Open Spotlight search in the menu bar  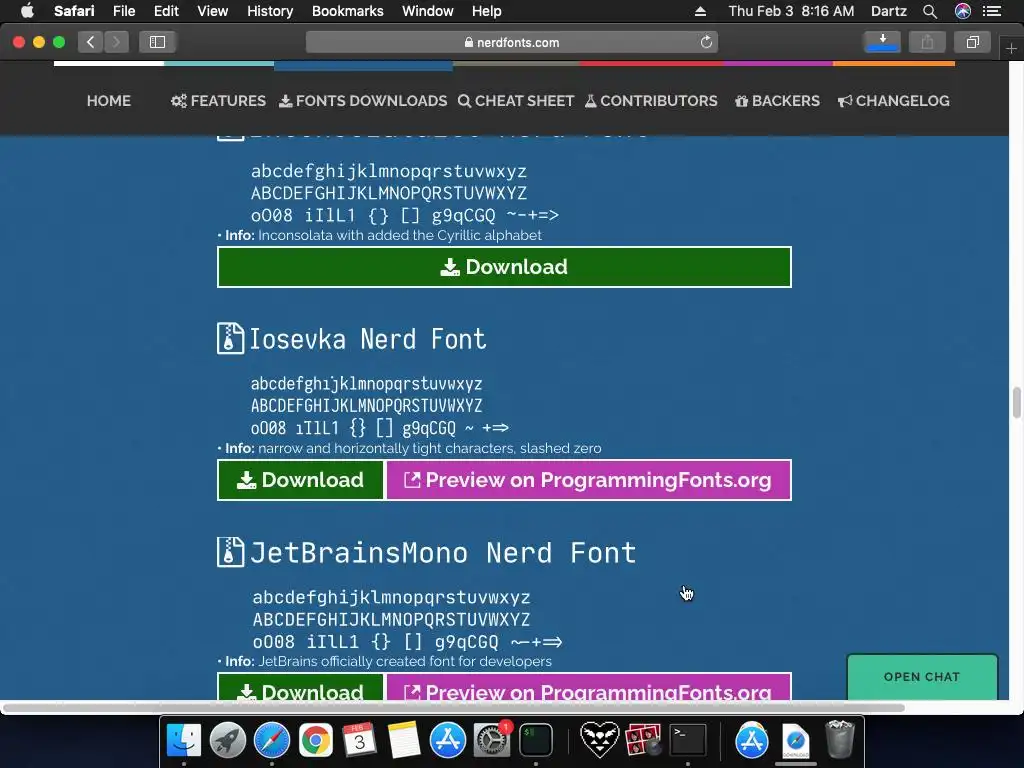[930, 11]
